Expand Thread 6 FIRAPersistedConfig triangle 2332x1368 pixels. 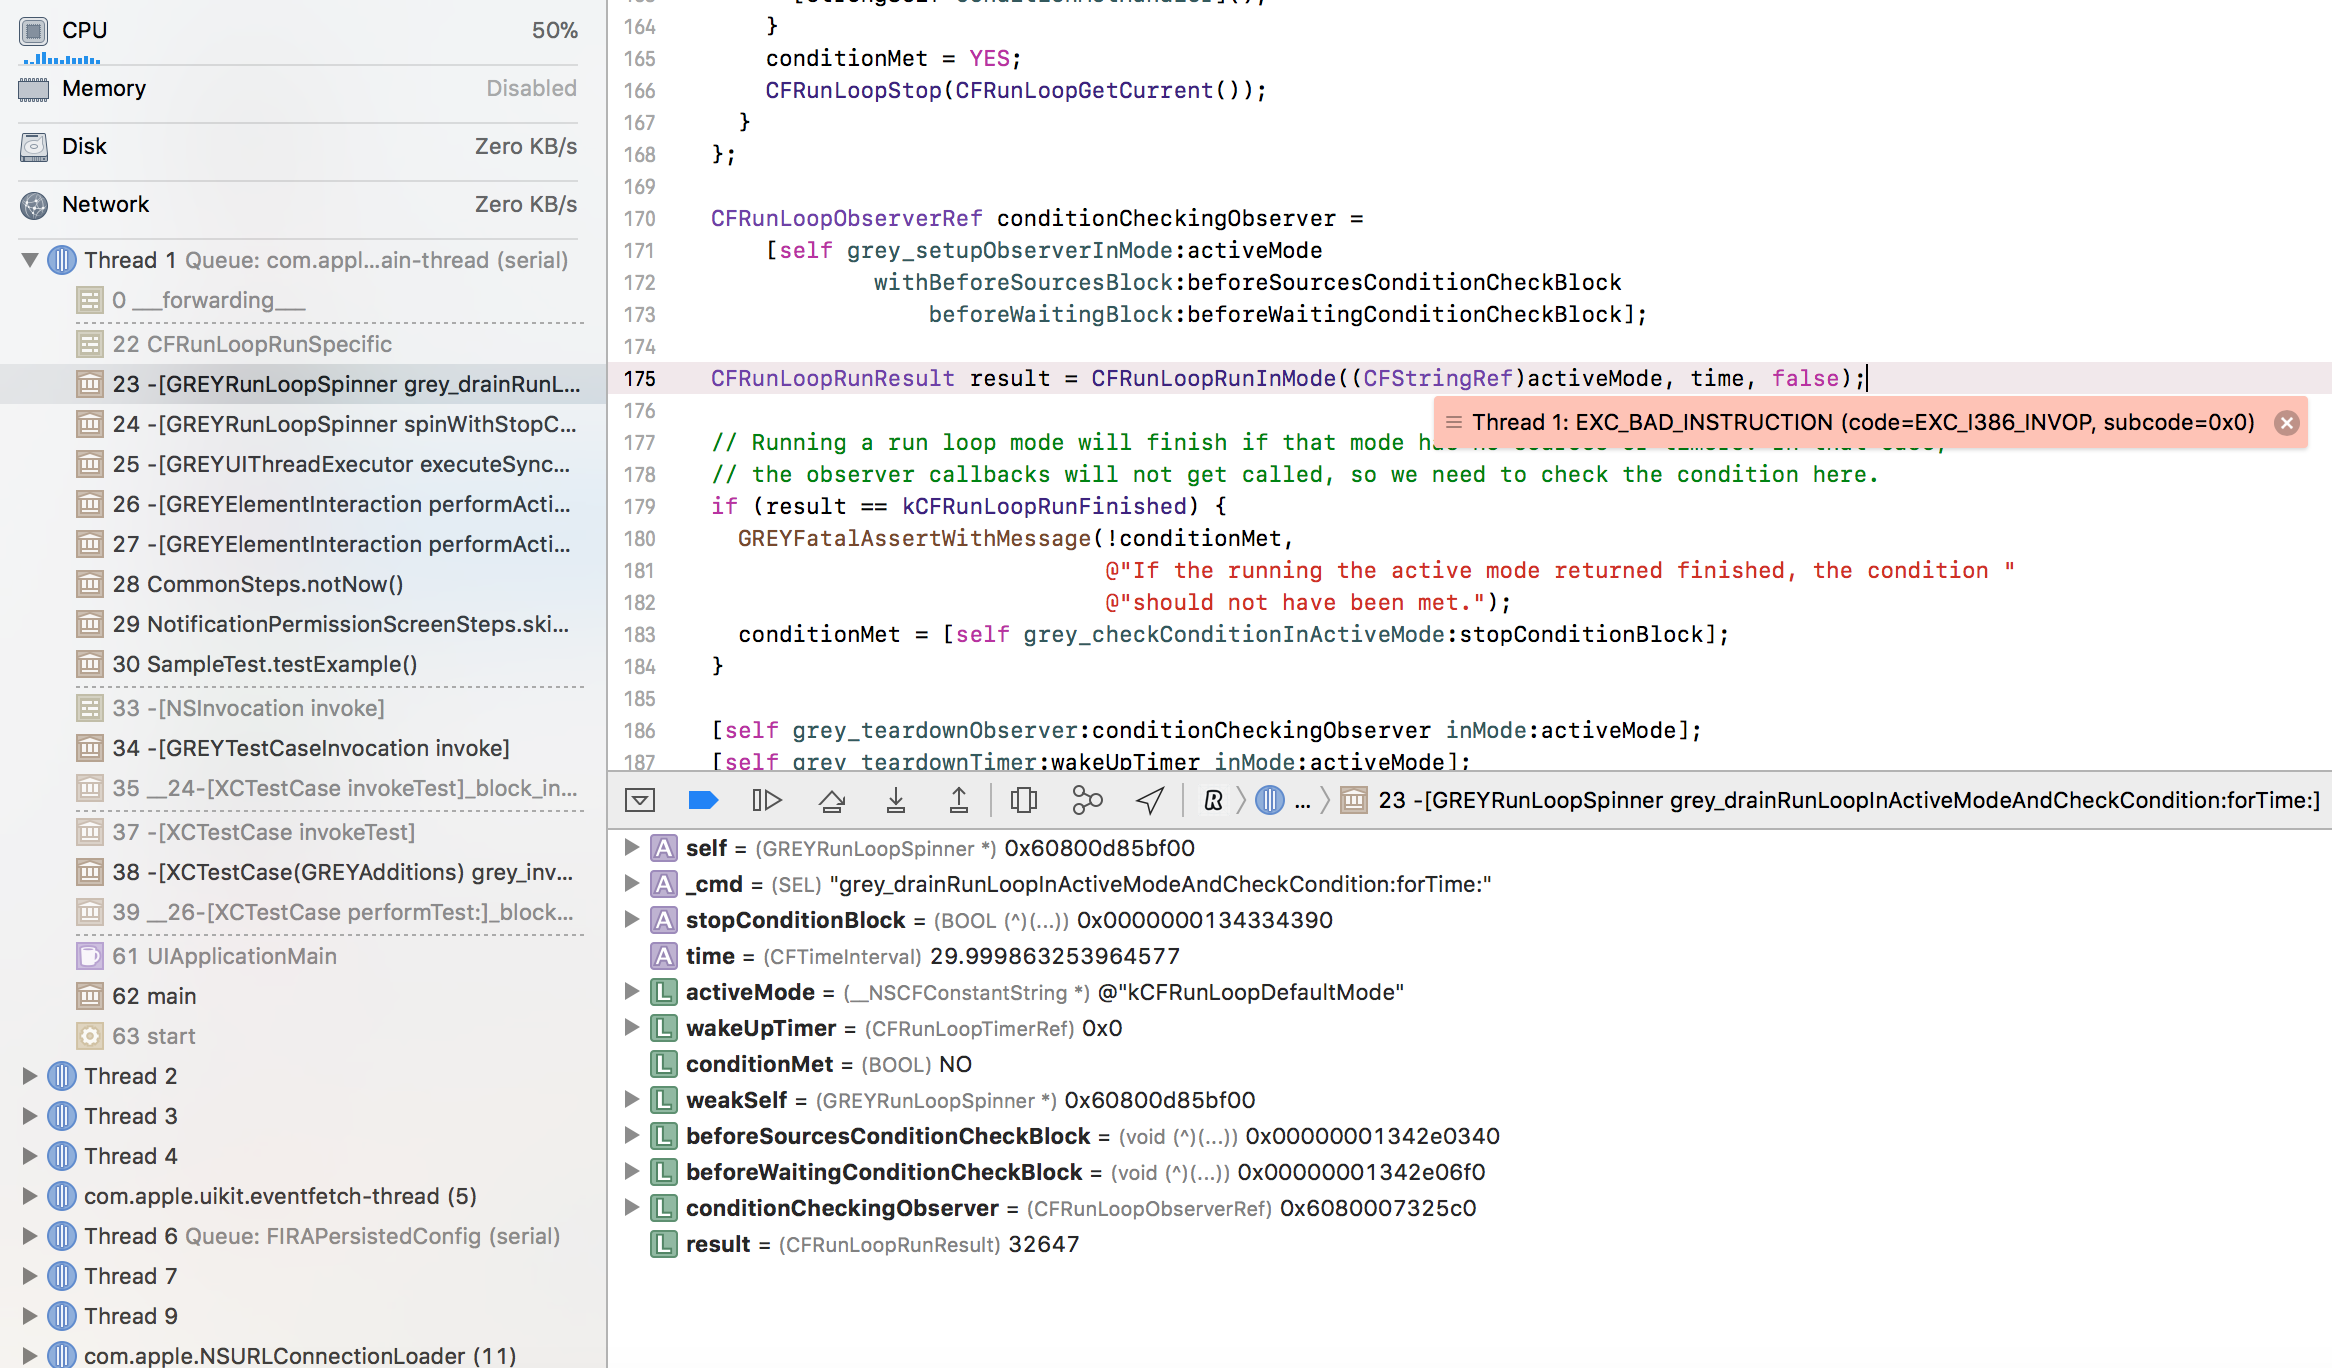[x=30, y=1236]
